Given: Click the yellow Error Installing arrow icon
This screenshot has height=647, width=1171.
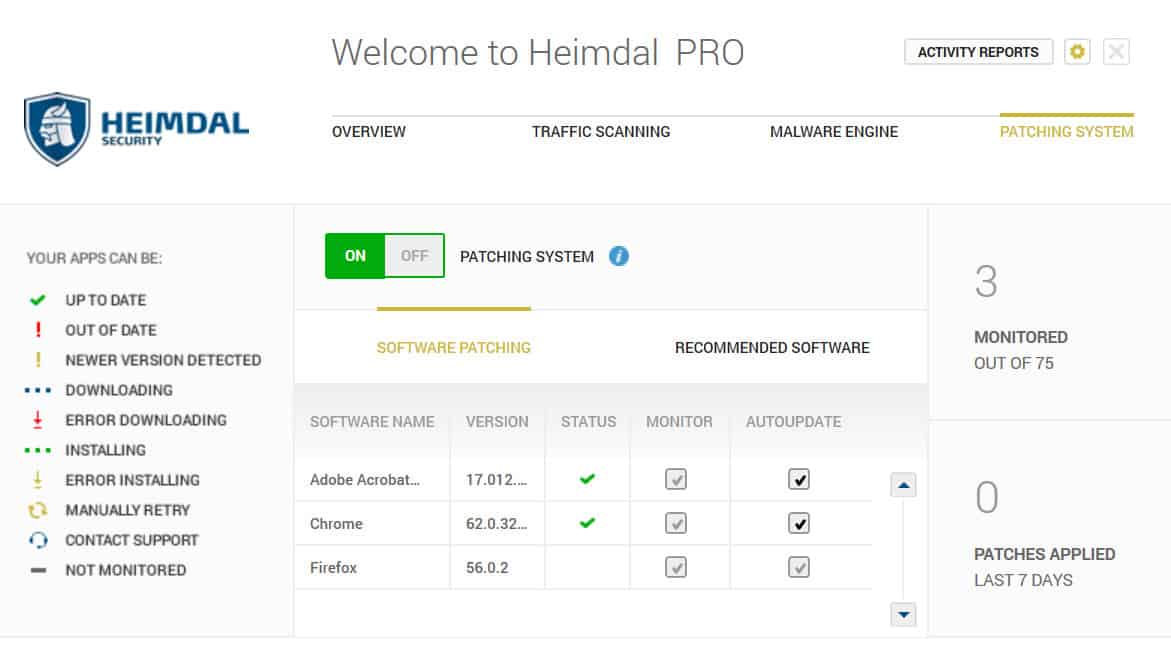Looking at the screenshot, I should click(38, 480).
